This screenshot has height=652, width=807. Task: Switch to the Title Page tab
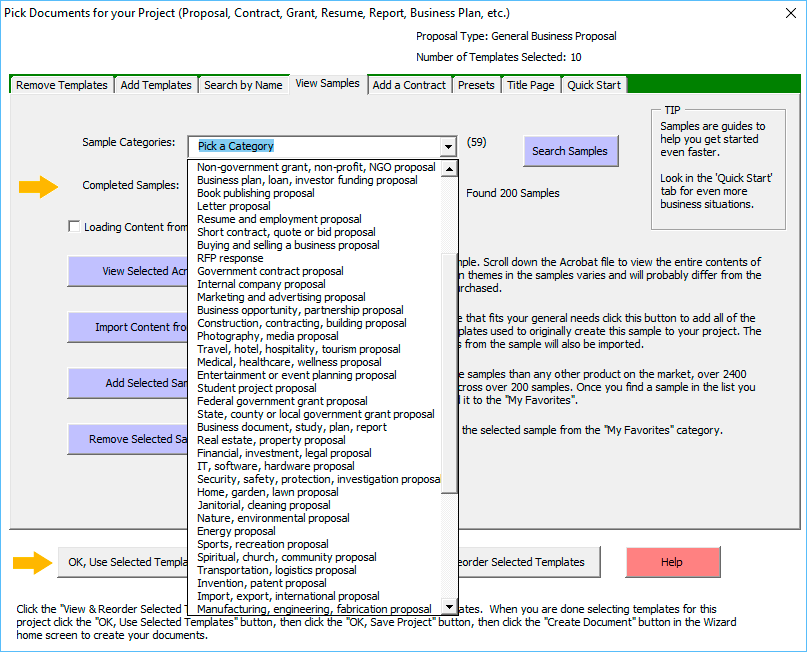coord(531,85)
